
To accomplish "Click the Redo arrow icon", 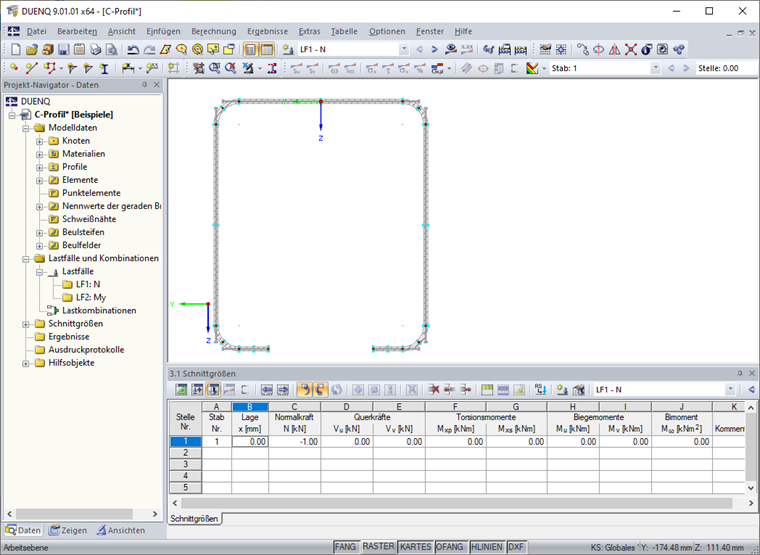I will click(x=149, y=49).
